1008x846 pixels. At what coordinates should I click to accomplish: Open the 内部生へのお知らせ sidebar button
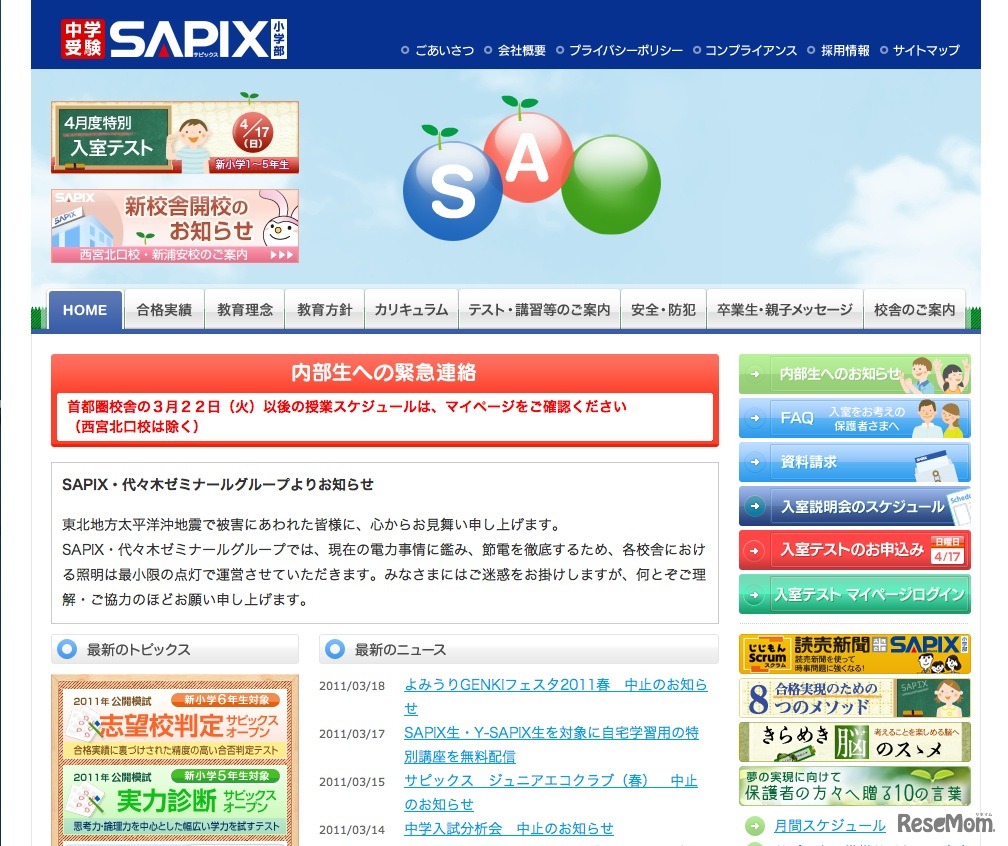pyautogui.click(x=854, y=374)
